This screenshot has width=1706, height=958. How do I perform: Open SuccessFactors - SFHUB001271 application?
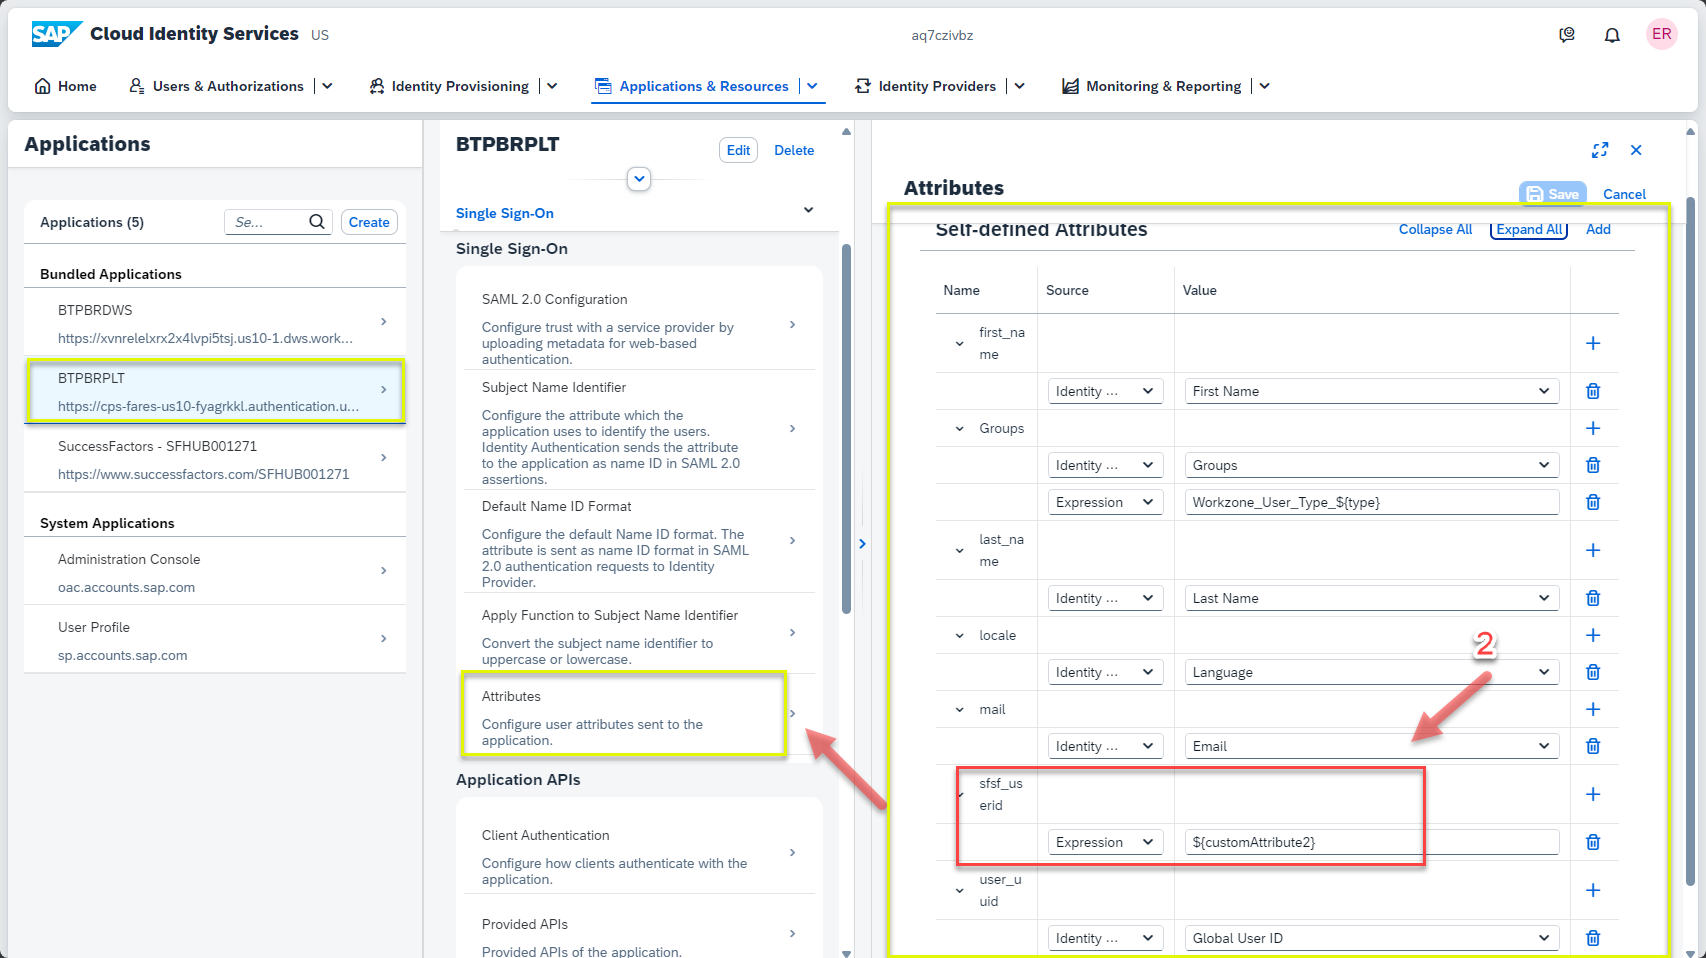pos(215,459)
